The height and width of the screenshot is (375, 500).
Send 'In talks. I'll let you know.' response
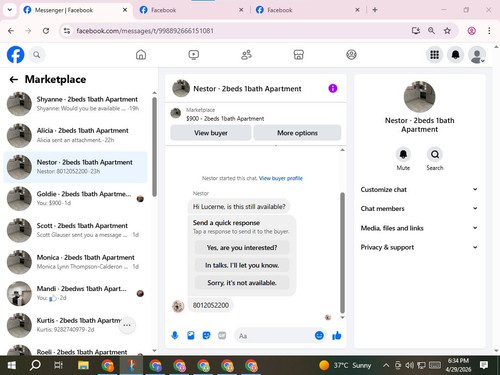(242, 265)
